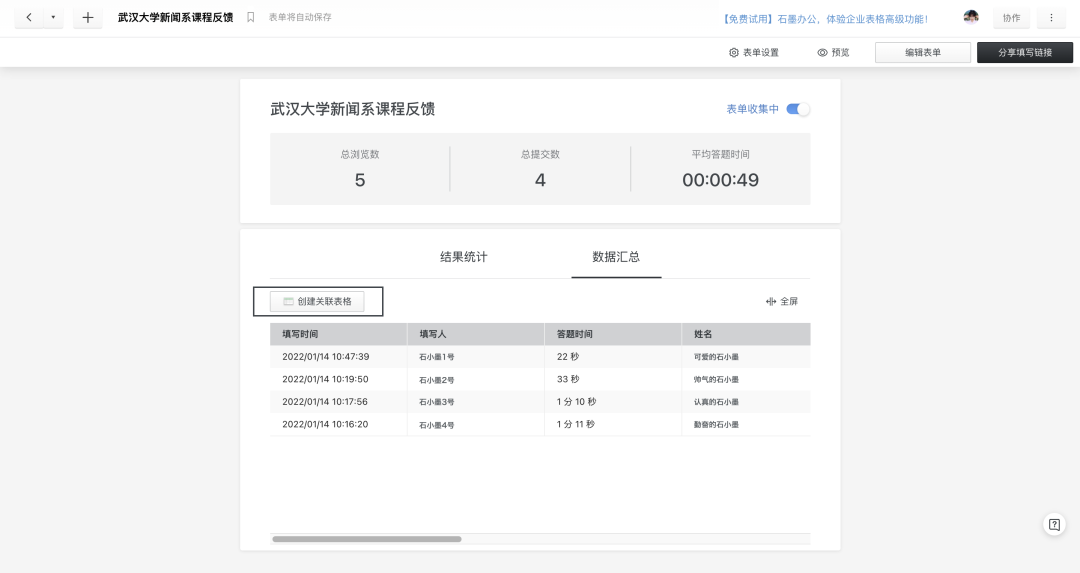
Task: Open the dropdown arrow next to back button
Action: pos(53,18)
